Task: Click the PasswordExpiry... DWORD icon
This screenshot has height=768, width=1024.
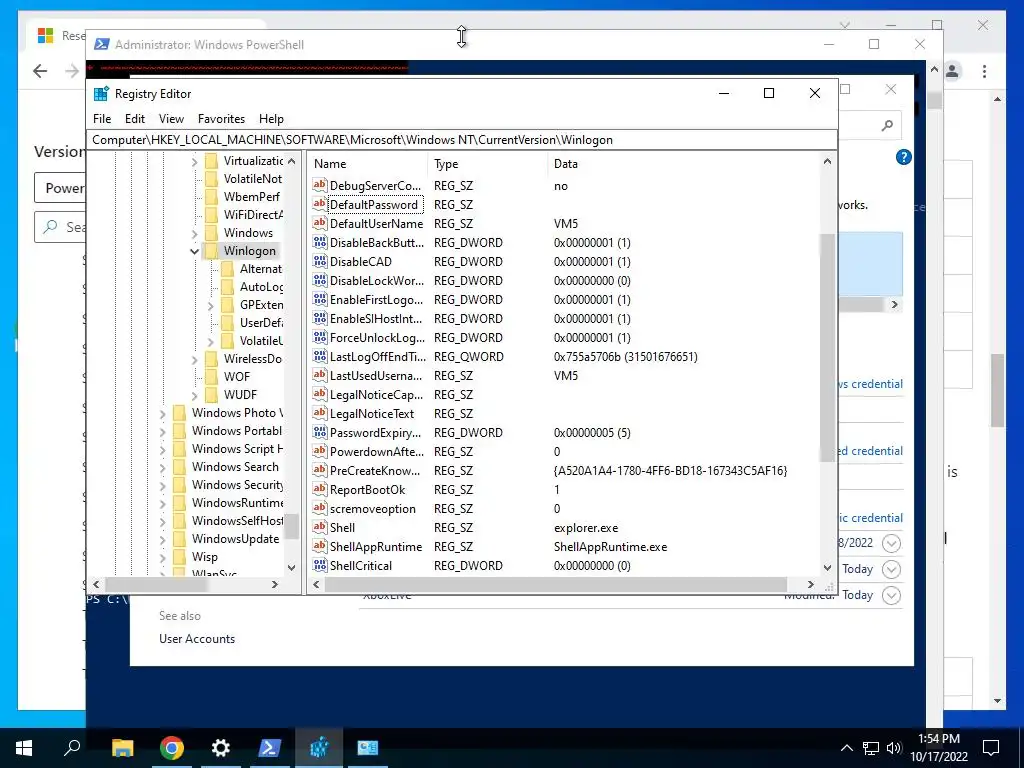Action: pyautogui.click(x=319, y=432)
